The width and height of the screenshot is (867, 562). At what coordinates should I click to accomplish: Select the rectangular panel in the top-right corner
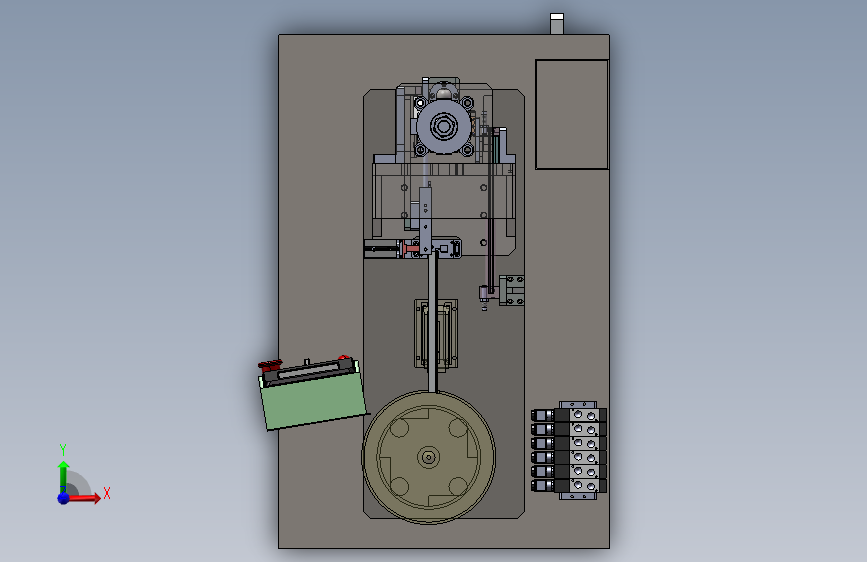tap(572, 115)
